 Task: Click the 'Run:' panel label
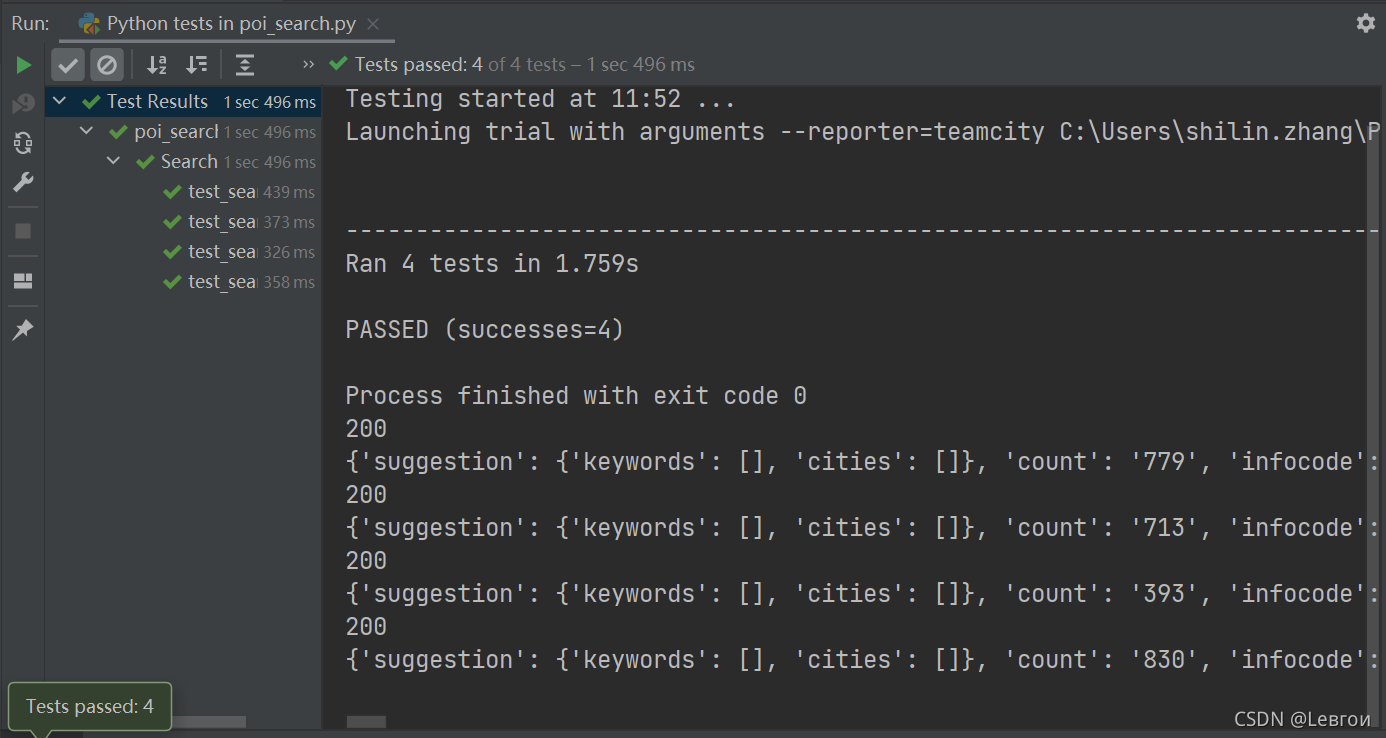pyautogui.click(x=30, y=23)
